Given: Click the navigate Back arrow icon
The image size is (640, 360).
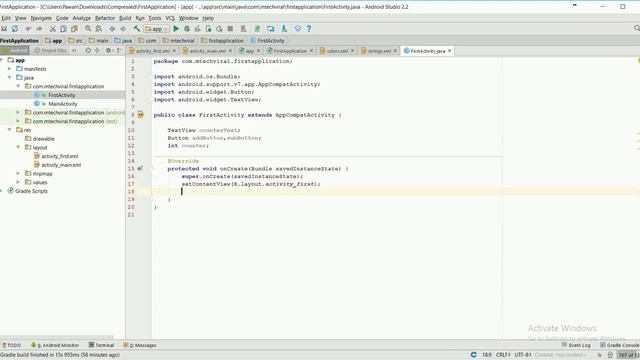Looking at the screenshot, I should tap(112, 29).
